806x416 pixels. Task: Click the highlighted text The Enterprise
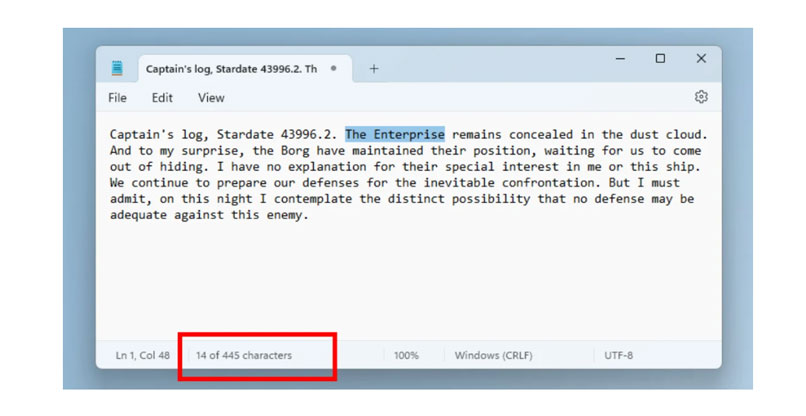[x=394, y=134]
